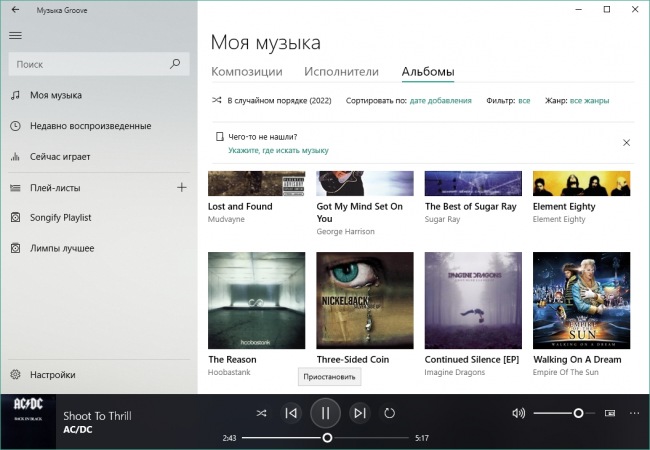This screenshot has height=450, width=650.
Task: Click artist name George Harrison
Action: pyautogui.click(x=345, y=232)
